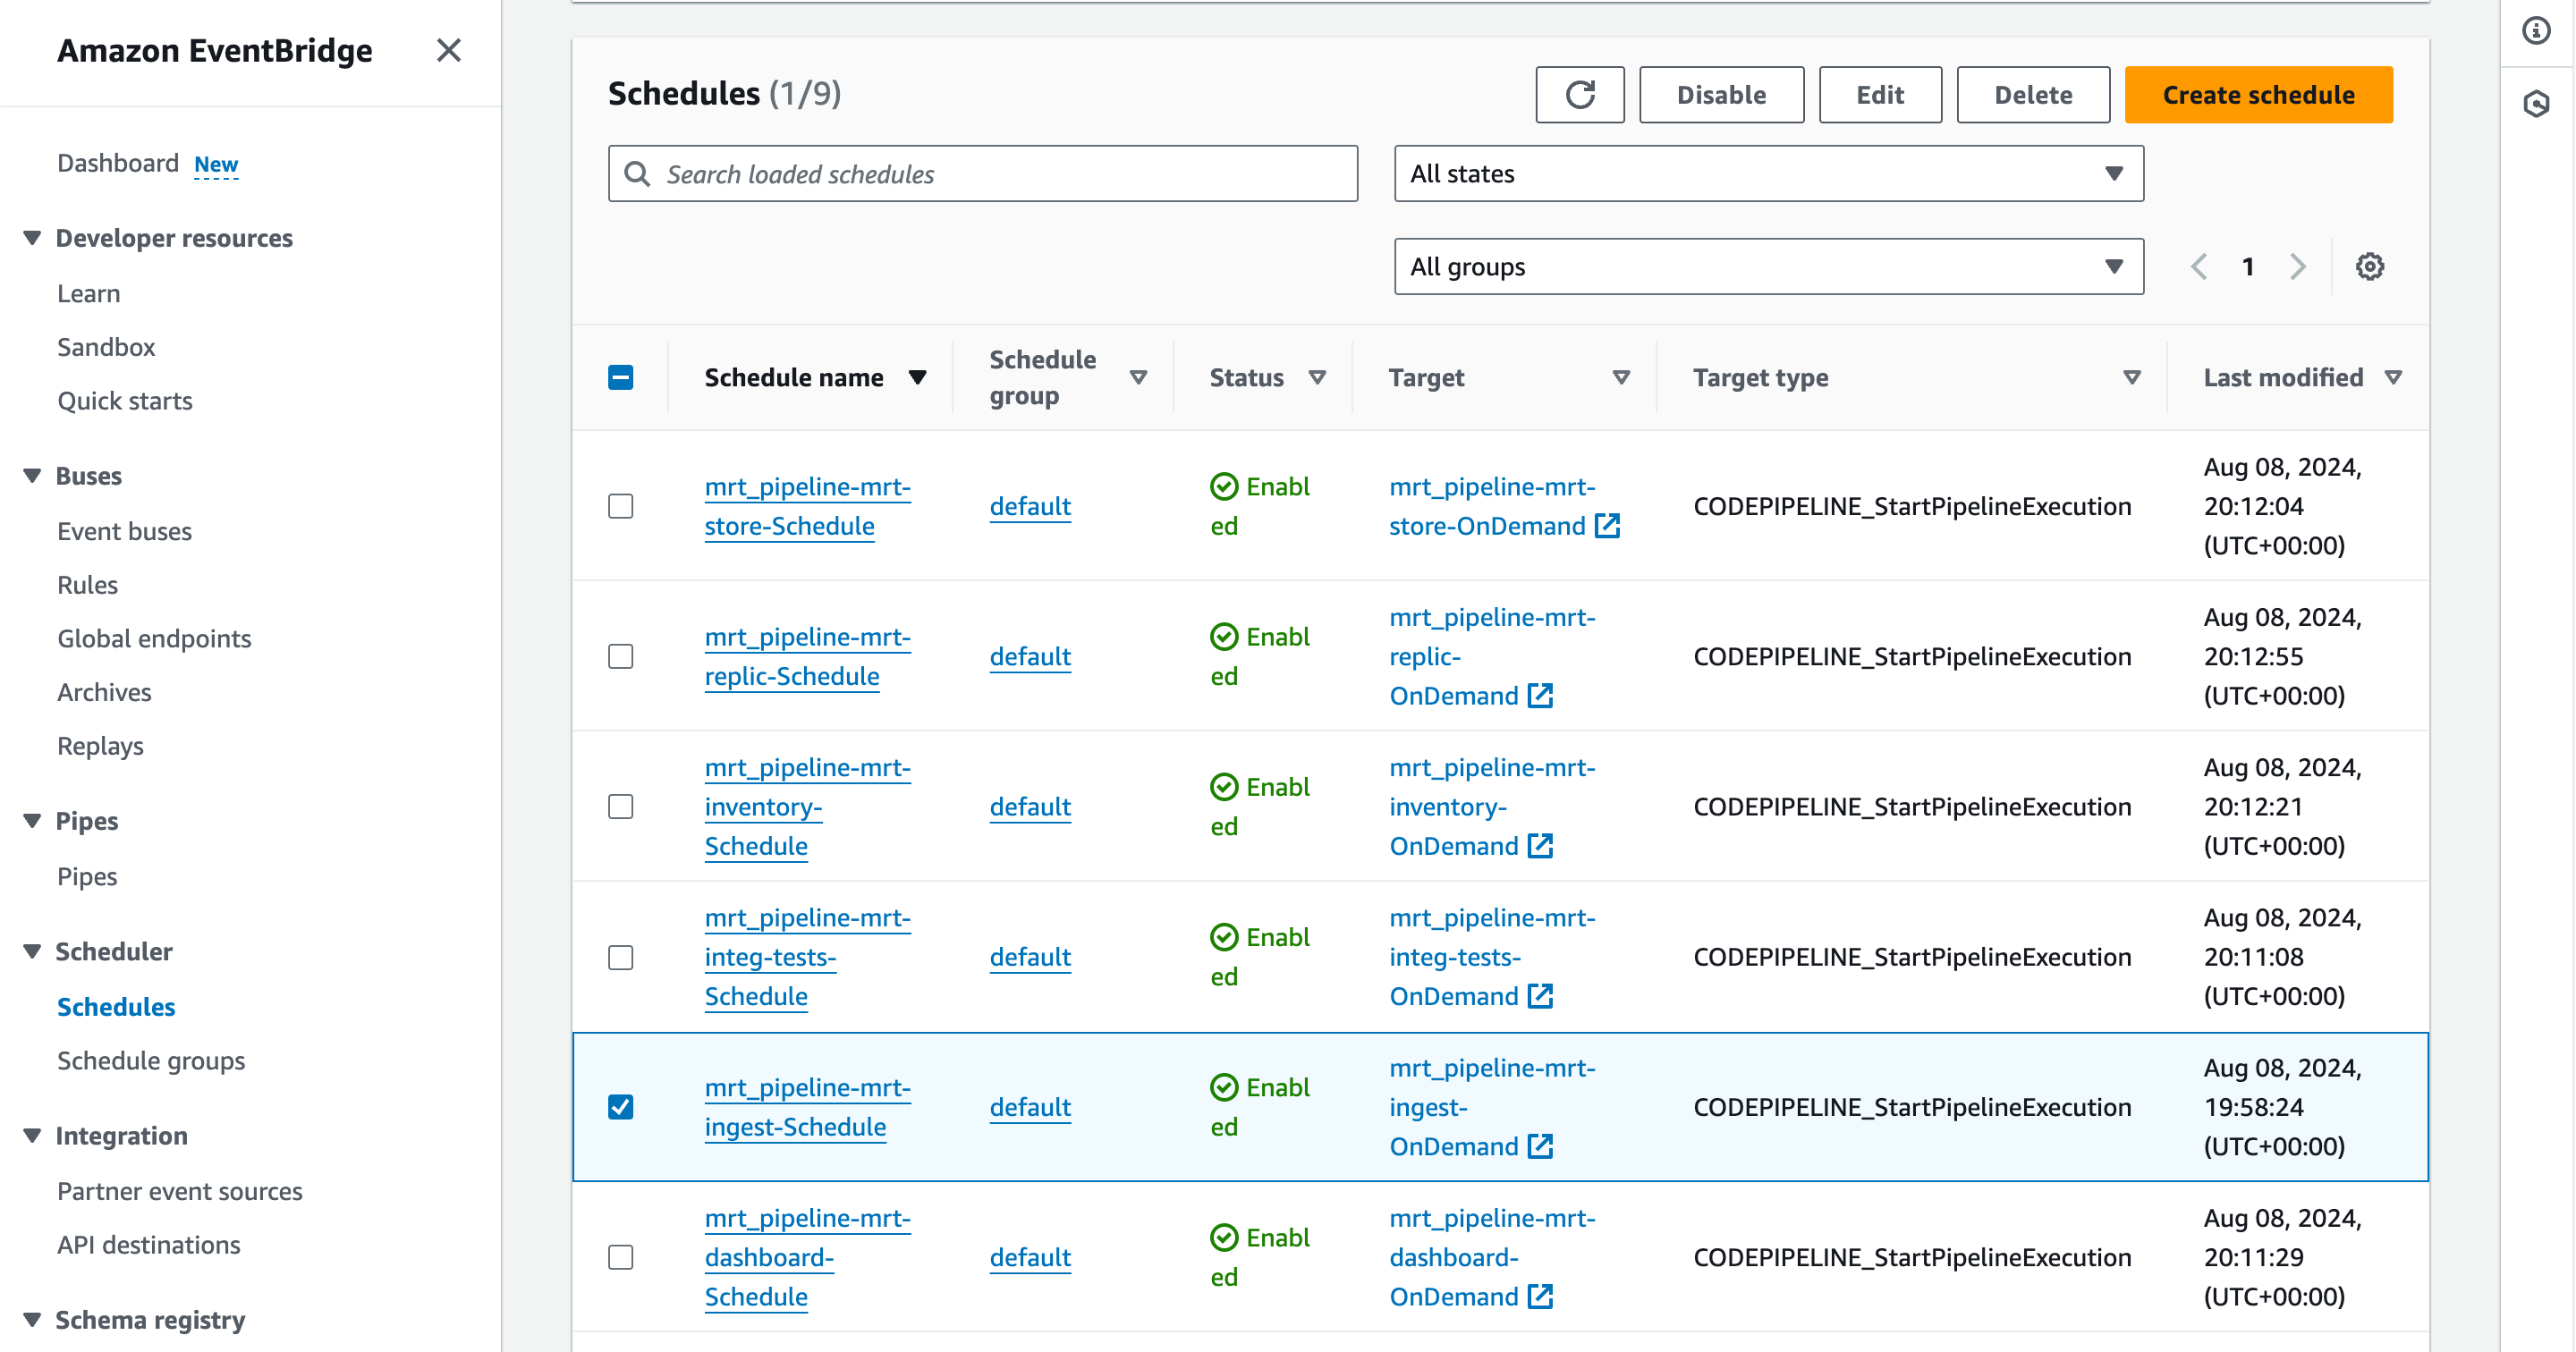Image resolution: width=2576 pixels, height=1352 pixels.
Task: Open API destinations in the sidebar
Action: (148, 1245)
